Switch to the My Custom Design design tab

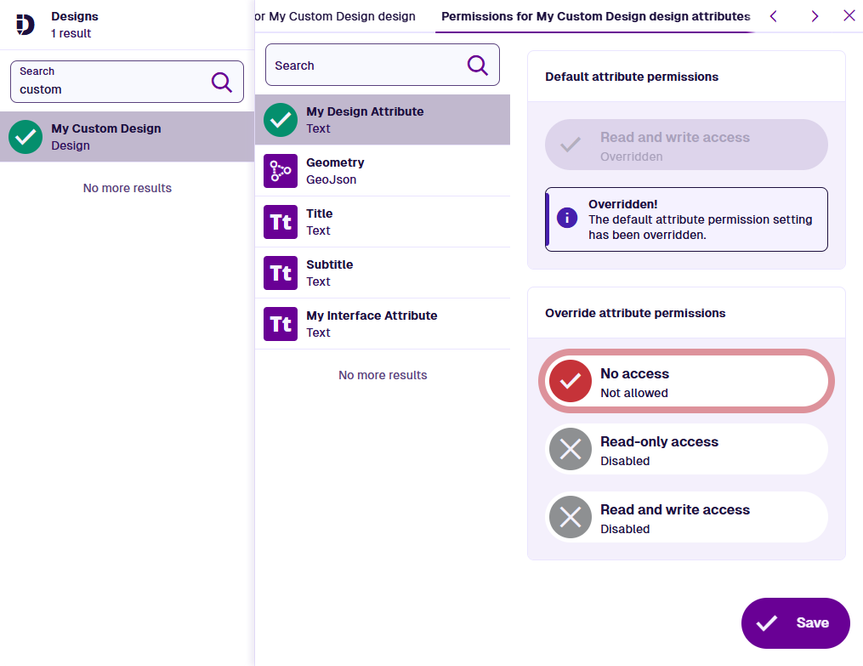tap(335, 17)
